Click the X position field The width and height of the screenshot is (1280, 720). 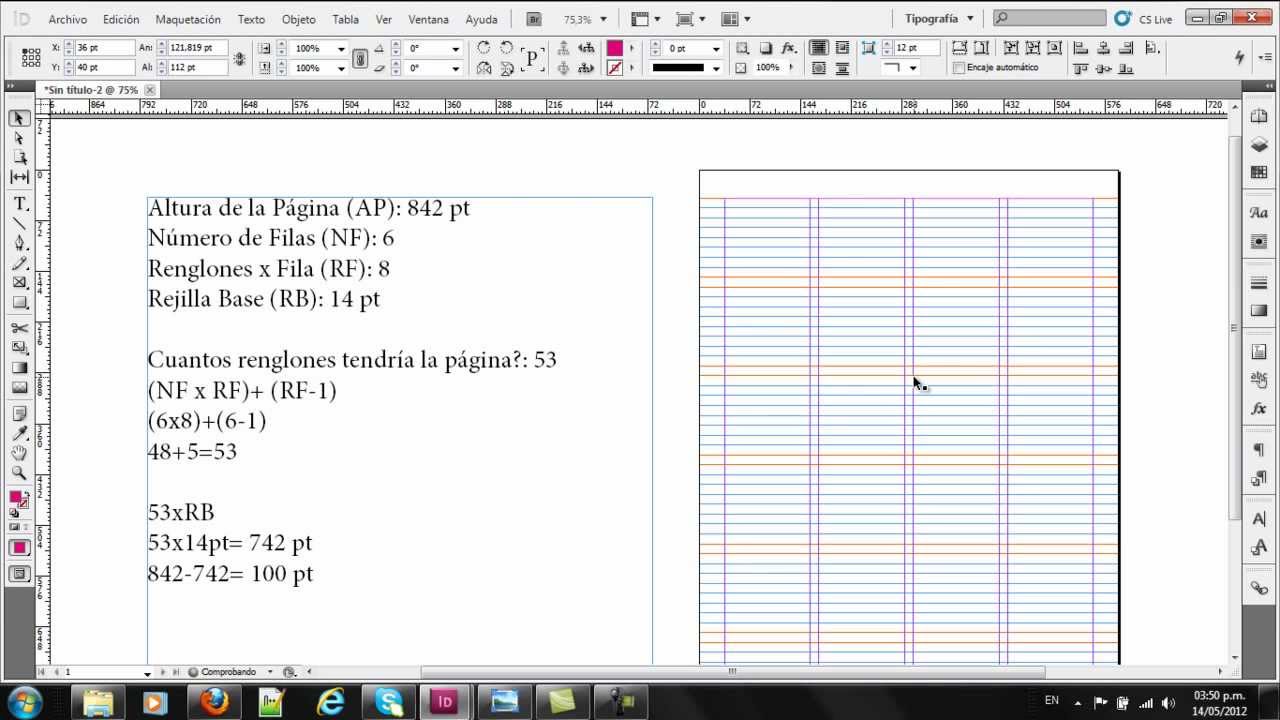coord(105,48)
